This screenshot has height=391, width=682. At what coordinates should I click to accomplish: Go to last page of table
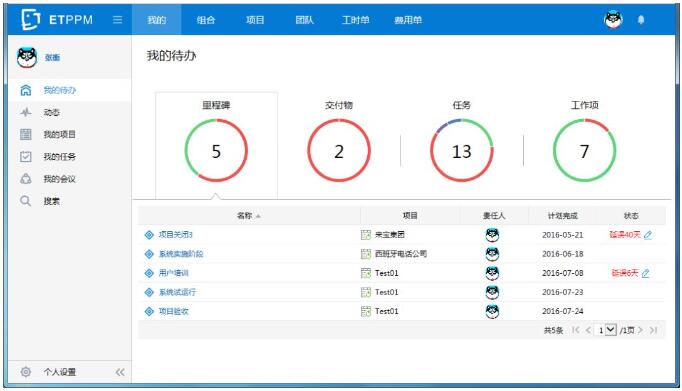(x=653, y=330)
